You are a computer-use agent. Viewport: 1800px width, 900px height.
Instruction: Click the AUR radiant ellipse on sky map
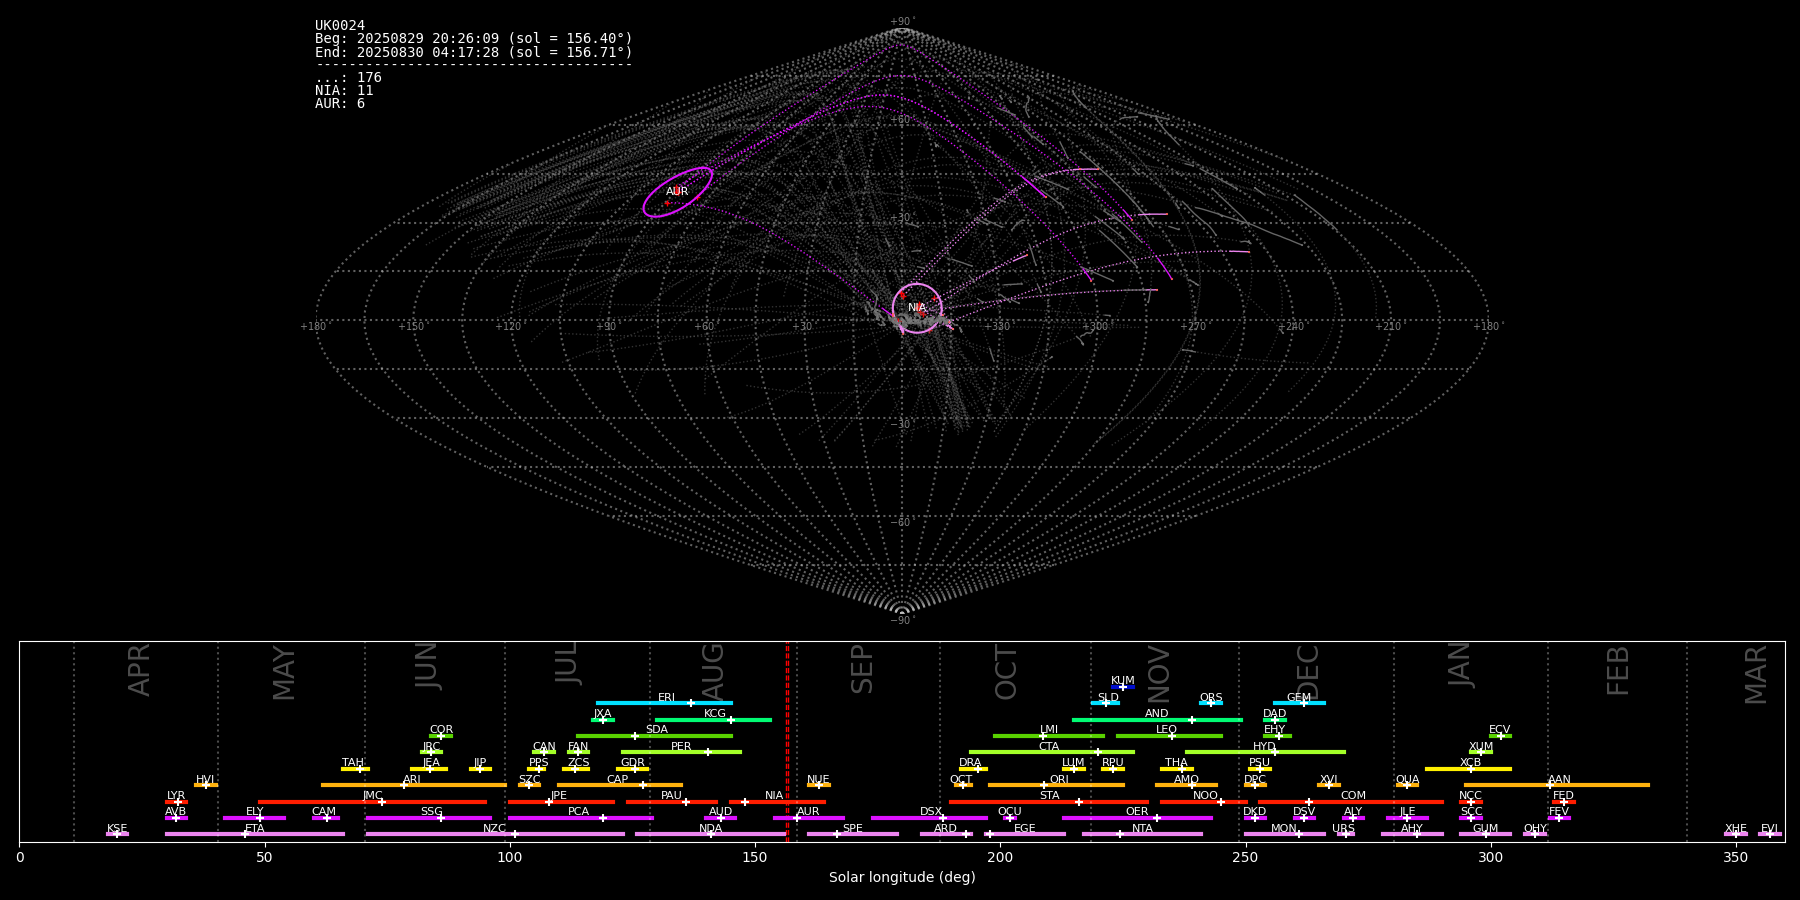click(677, 192)
